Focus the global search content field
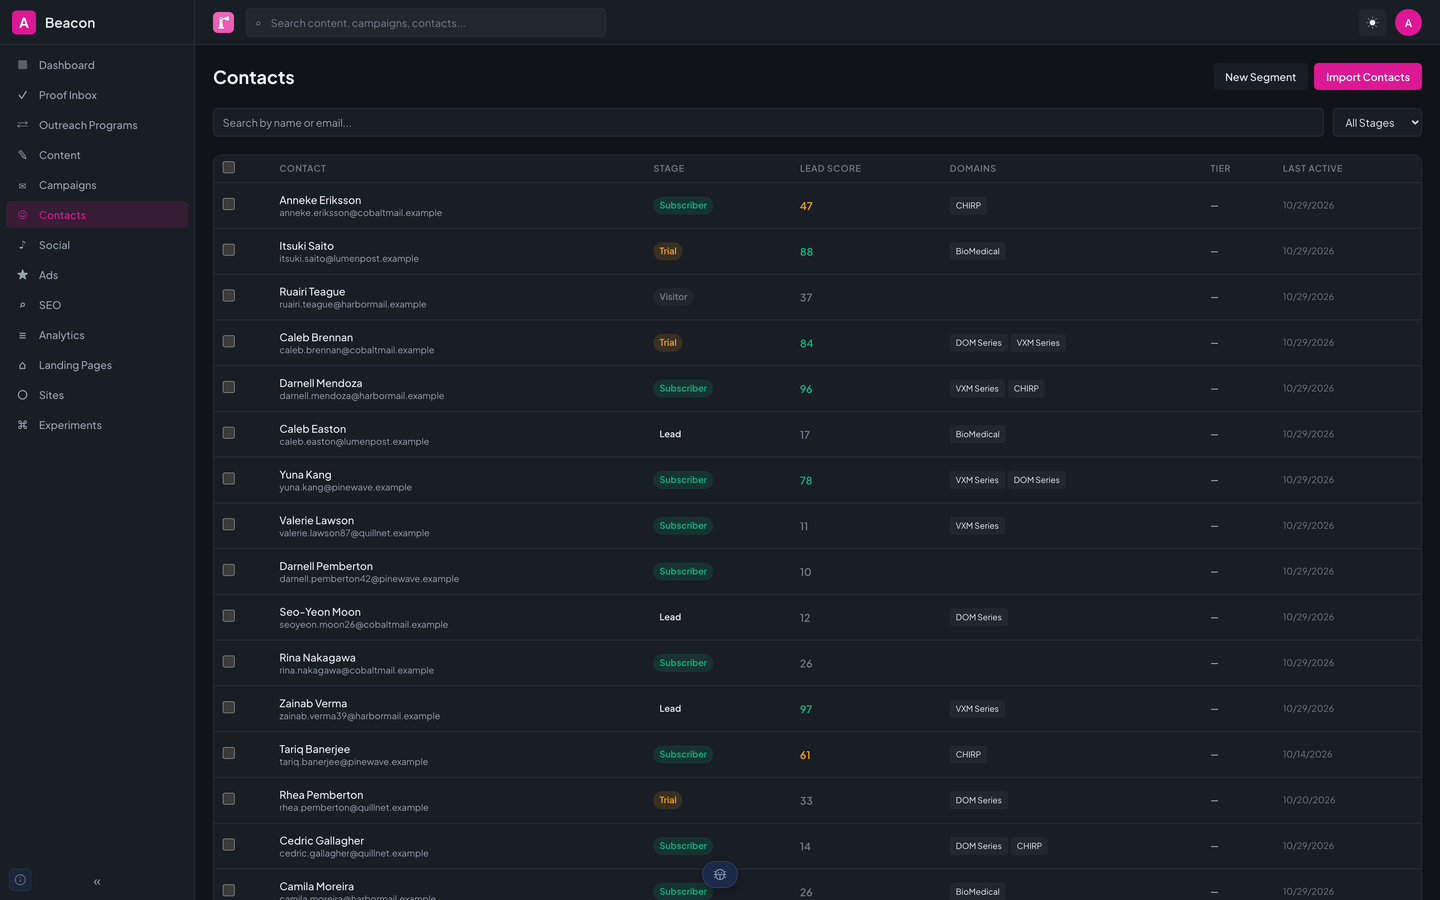This screenshot has width=1440, height=900. 426,23
